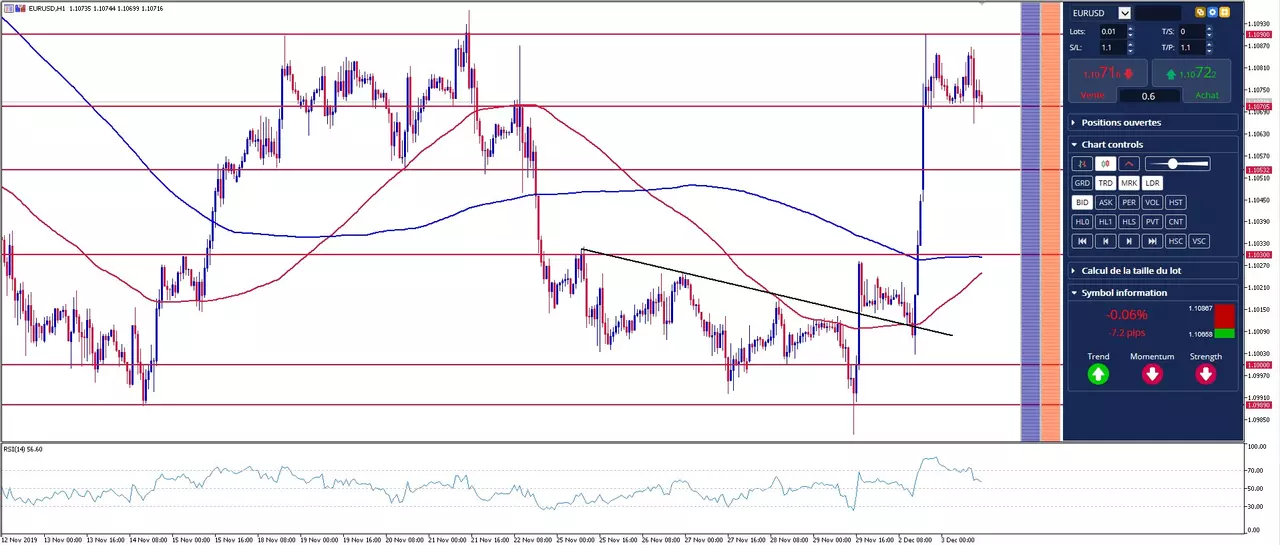Screen dimensions: 1280x545
Task: Expand Calcul de la taille du lot
Action: pos(1152,270)
